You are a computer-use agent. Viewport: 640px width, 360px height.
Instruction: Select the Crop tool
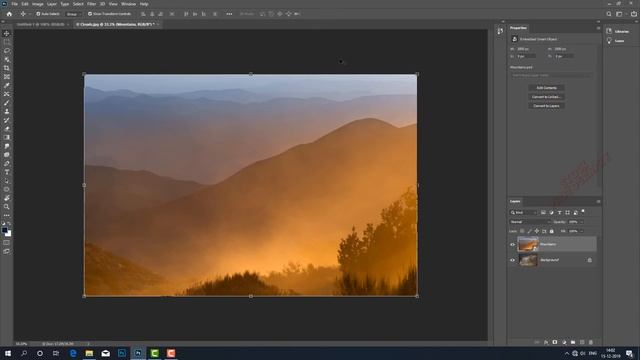[x=7, y=68]
